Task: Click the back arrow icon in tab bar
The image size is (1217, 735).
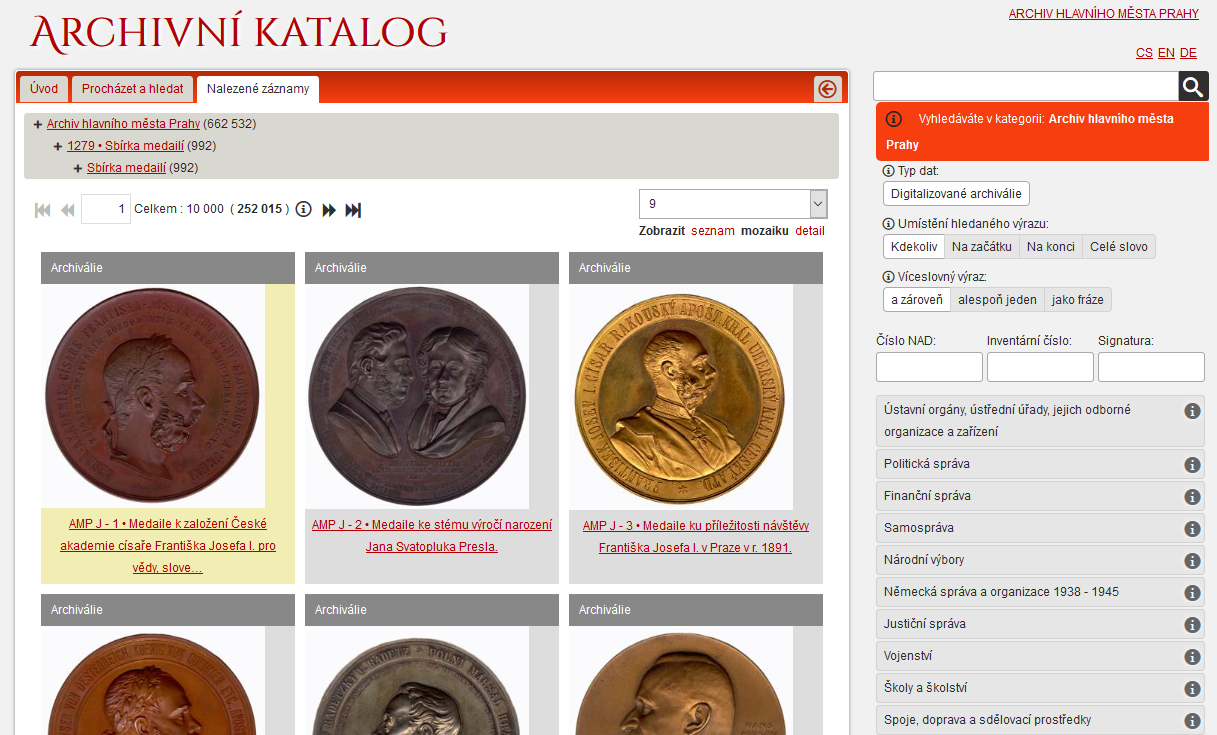Action: point(827,89)
